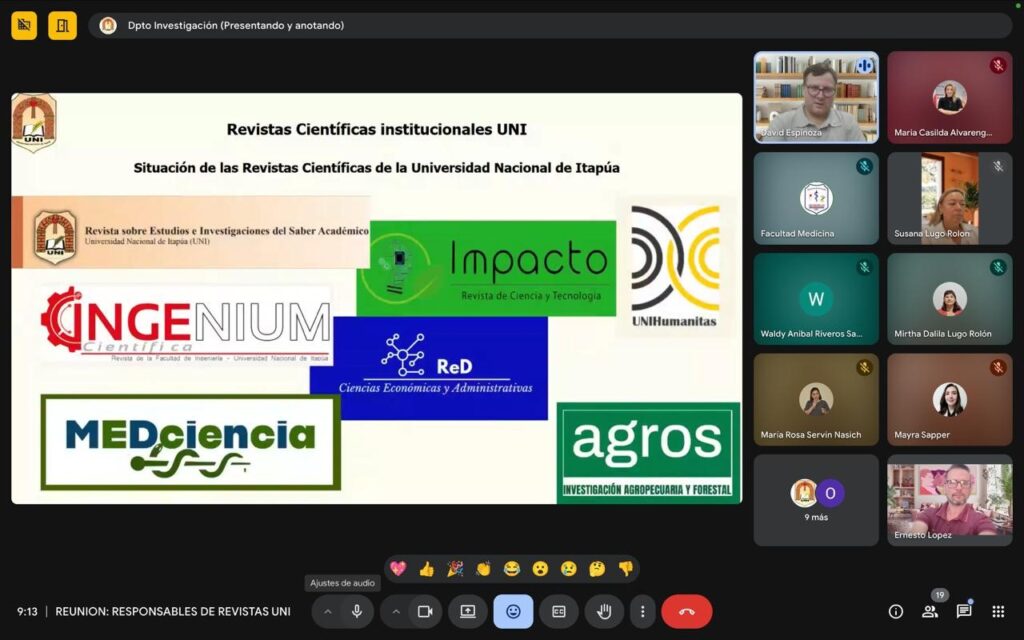
Task: Click the present screen icon
Action: [467, 612]
